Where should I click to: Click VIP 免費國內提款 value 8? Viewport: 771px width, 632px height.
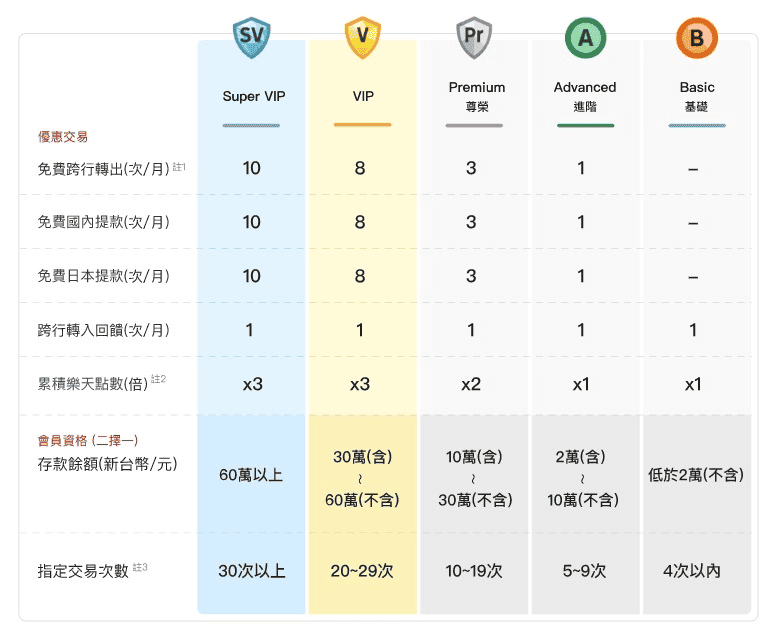pyautogui.click(x=360, y=222)
